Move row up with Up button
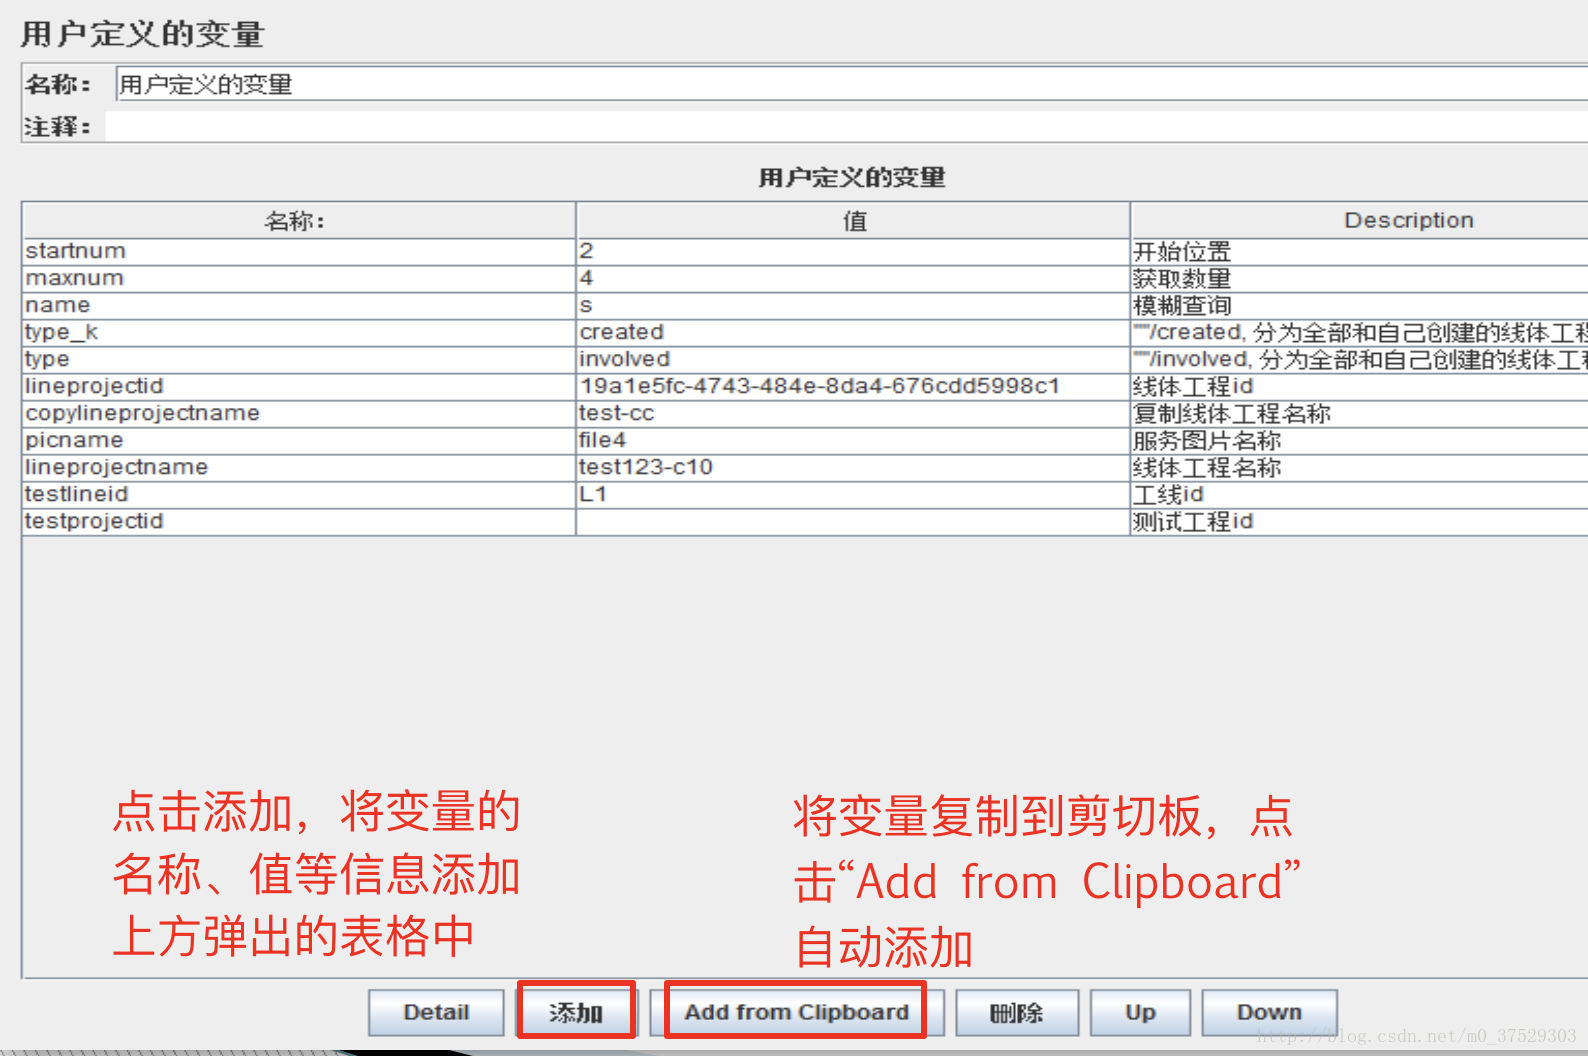This screenshot has width=1588, height=1056. 1140,1012
